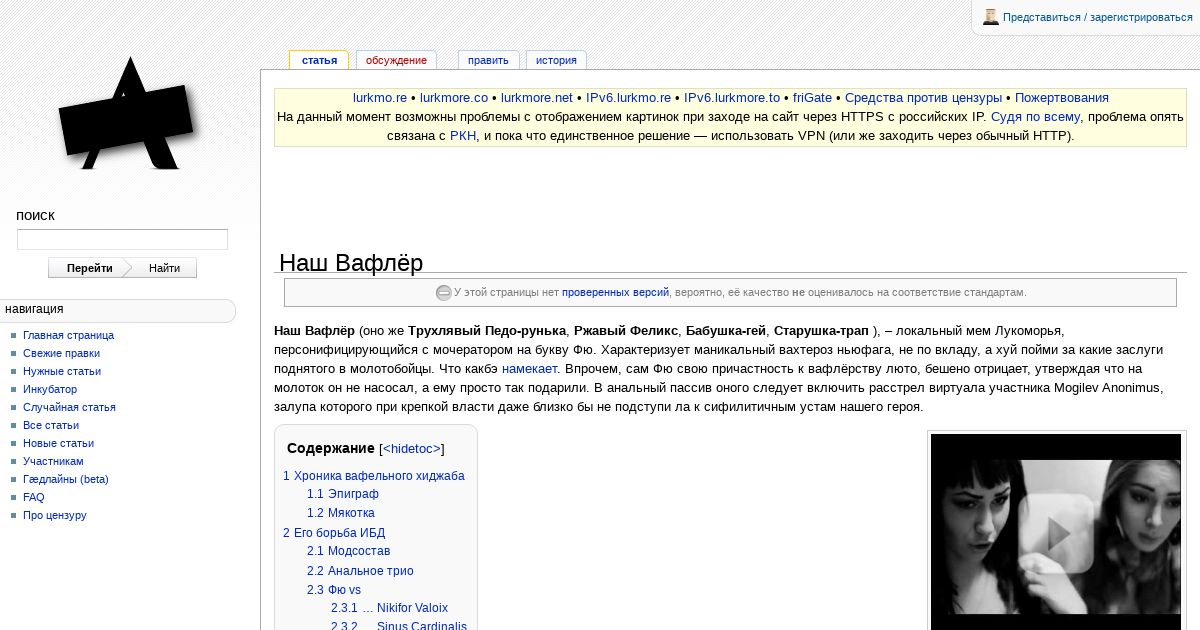Viewport: 1200px width, 630px height.
Task: Click the lurkmore.net mirror link
Action: 537,98
